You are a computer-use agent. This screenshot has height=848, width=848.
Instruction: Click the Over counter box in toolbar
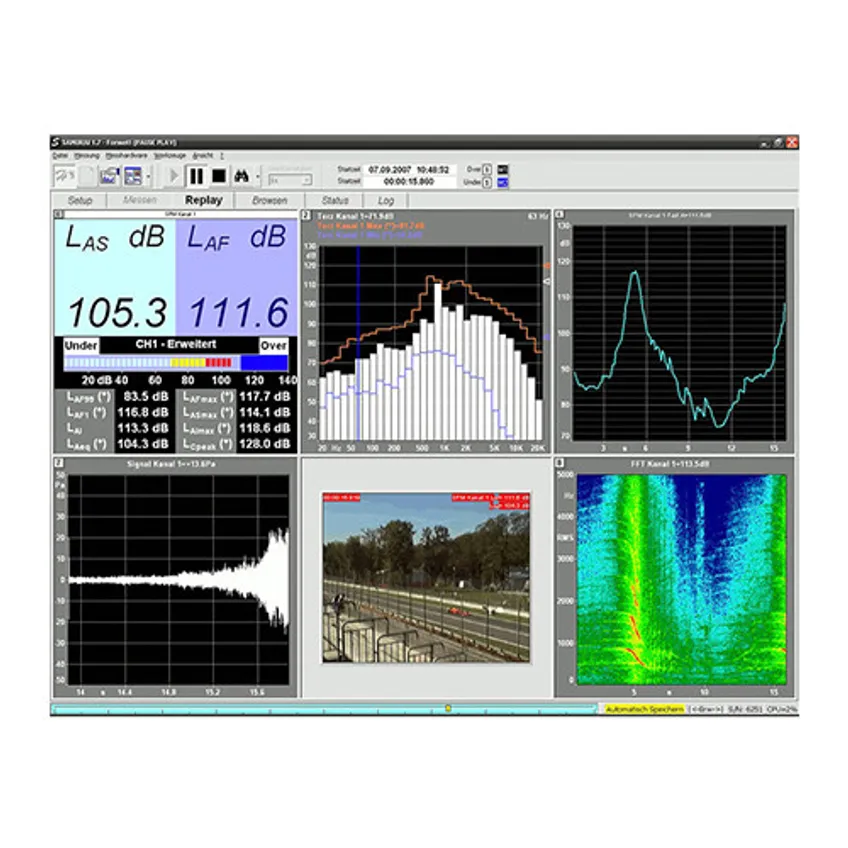tap(487, 170)
